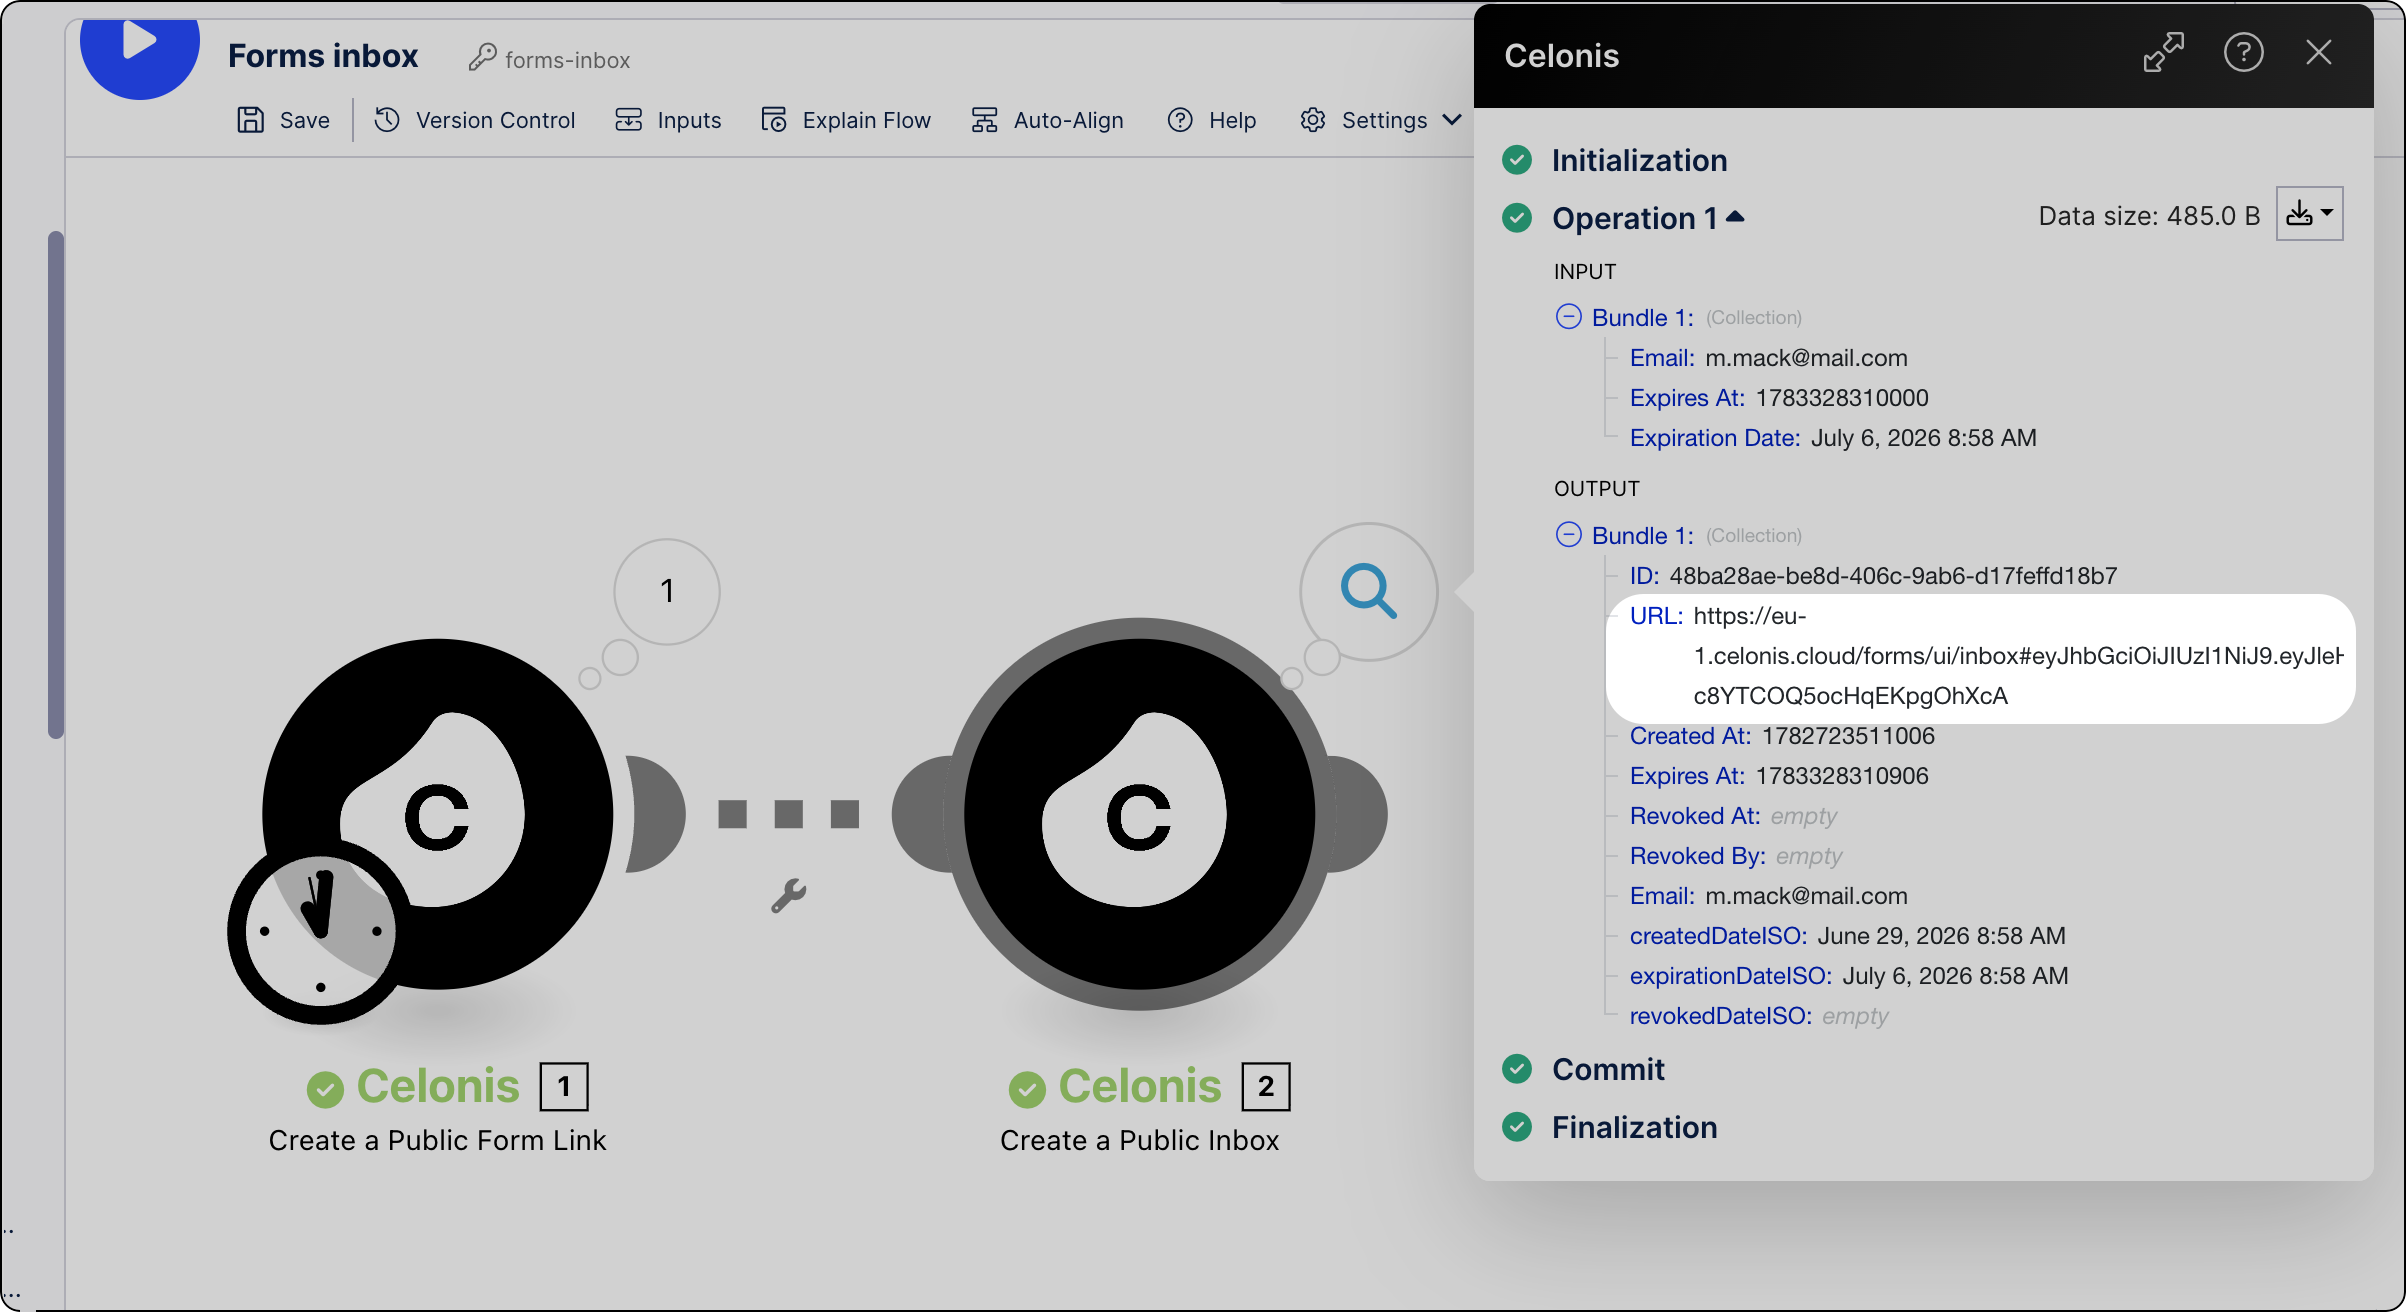The image size is (2406, 1312).
Task: Click Explain Flow
Action: coord(846,120)
